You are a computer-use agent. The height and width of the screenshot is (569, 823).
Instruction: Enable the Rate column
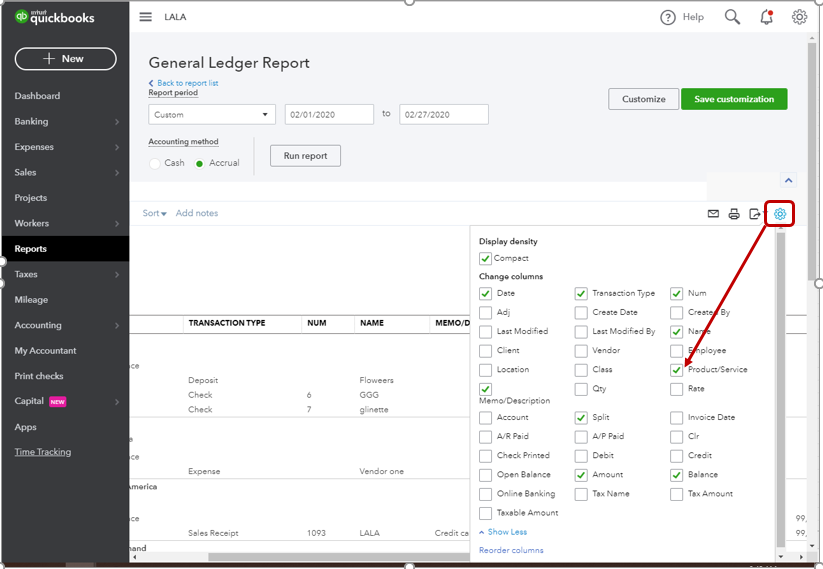point(676,389)
